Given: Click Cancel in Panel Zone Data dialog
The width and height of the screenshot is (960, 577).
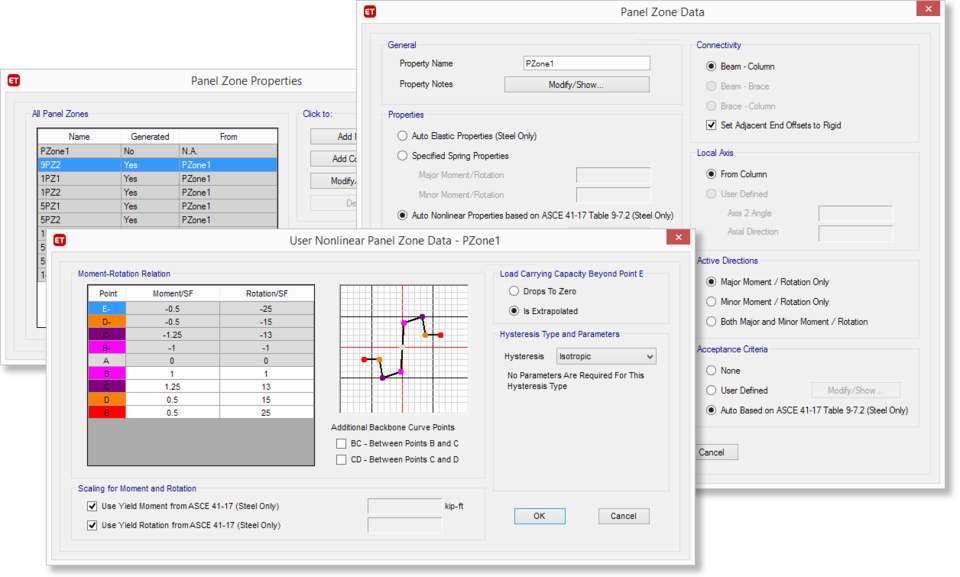Looking at the screenshot, I should tap(715, 452).
